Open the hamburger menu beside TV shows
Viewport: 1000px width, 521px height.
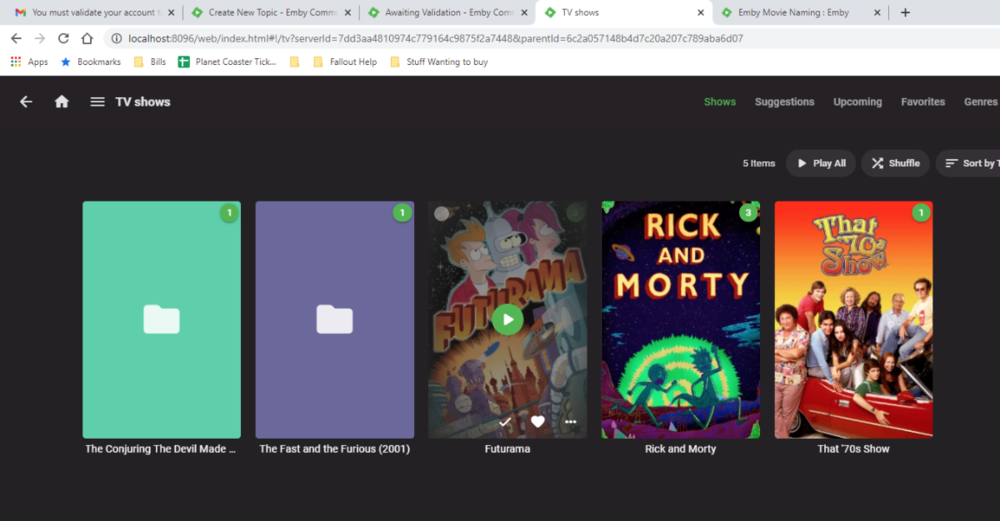[x=97, y=102]
